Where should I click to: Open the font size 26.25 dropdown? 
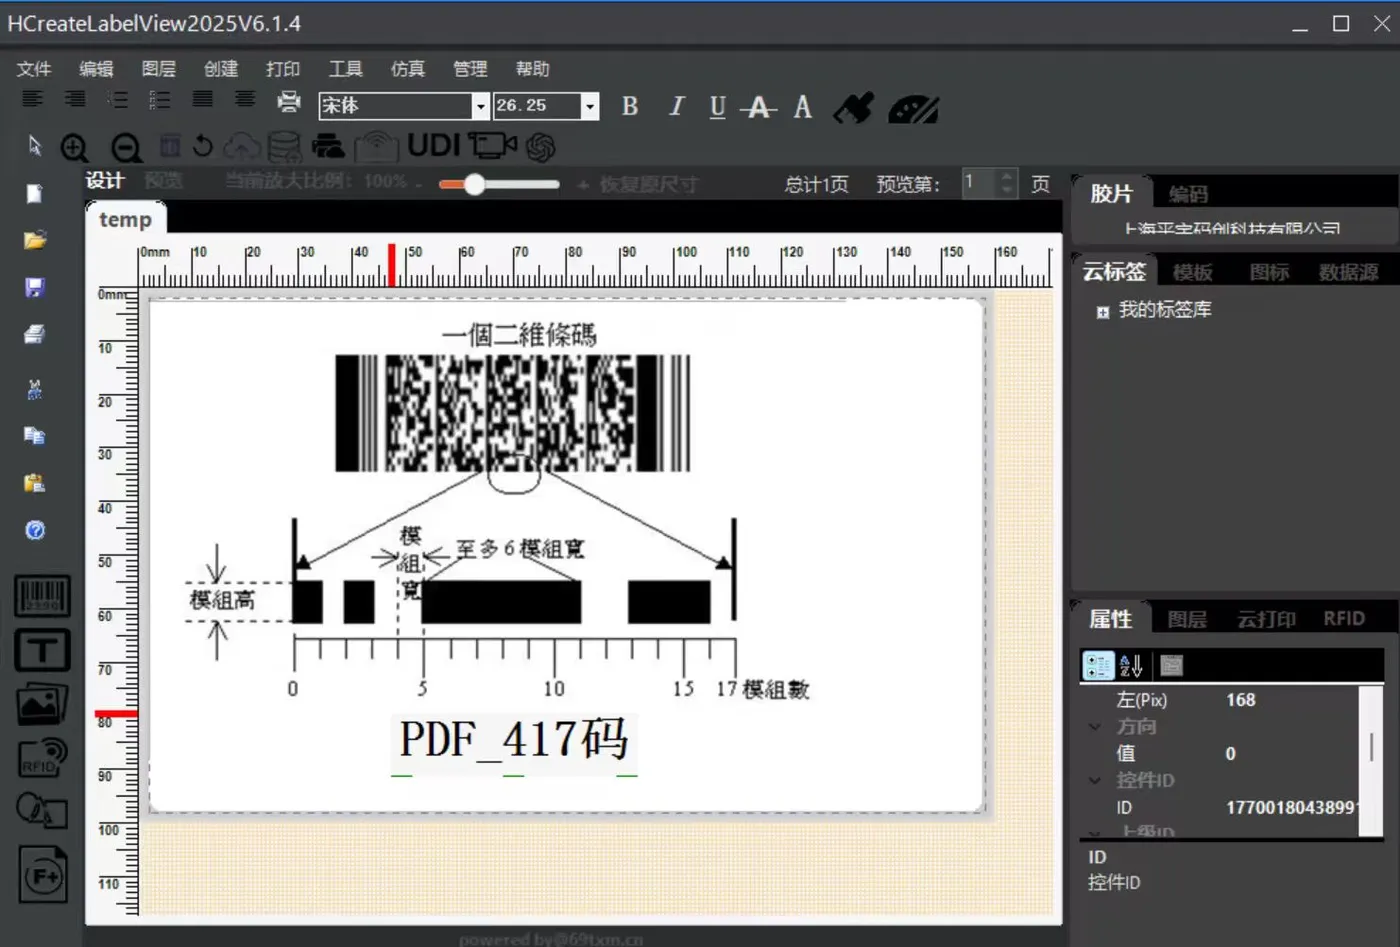pyautogui.click(x=589, y=106)
